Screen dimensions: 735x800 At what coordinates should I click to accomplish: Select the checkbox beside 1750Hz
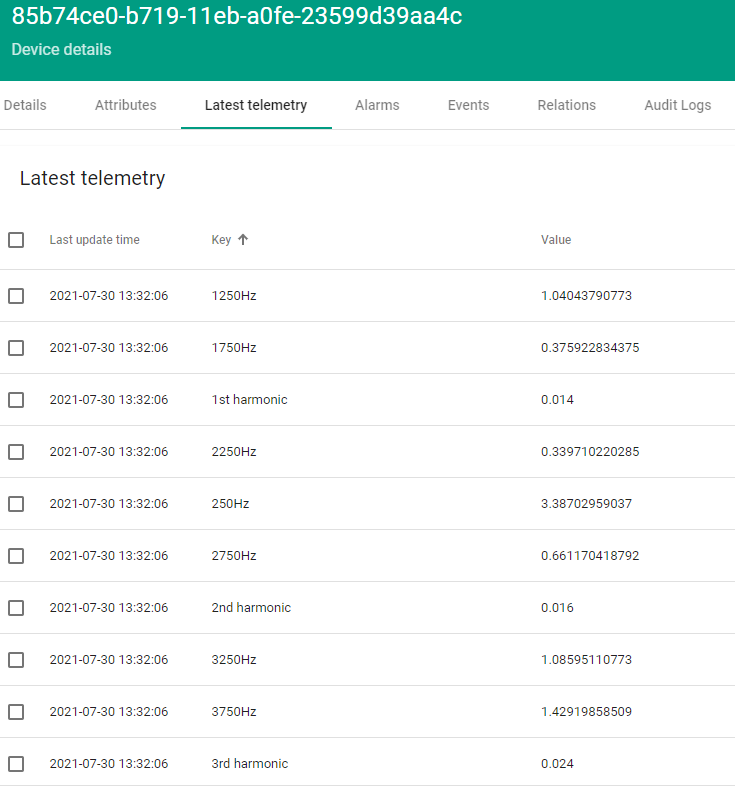(16, 348)
